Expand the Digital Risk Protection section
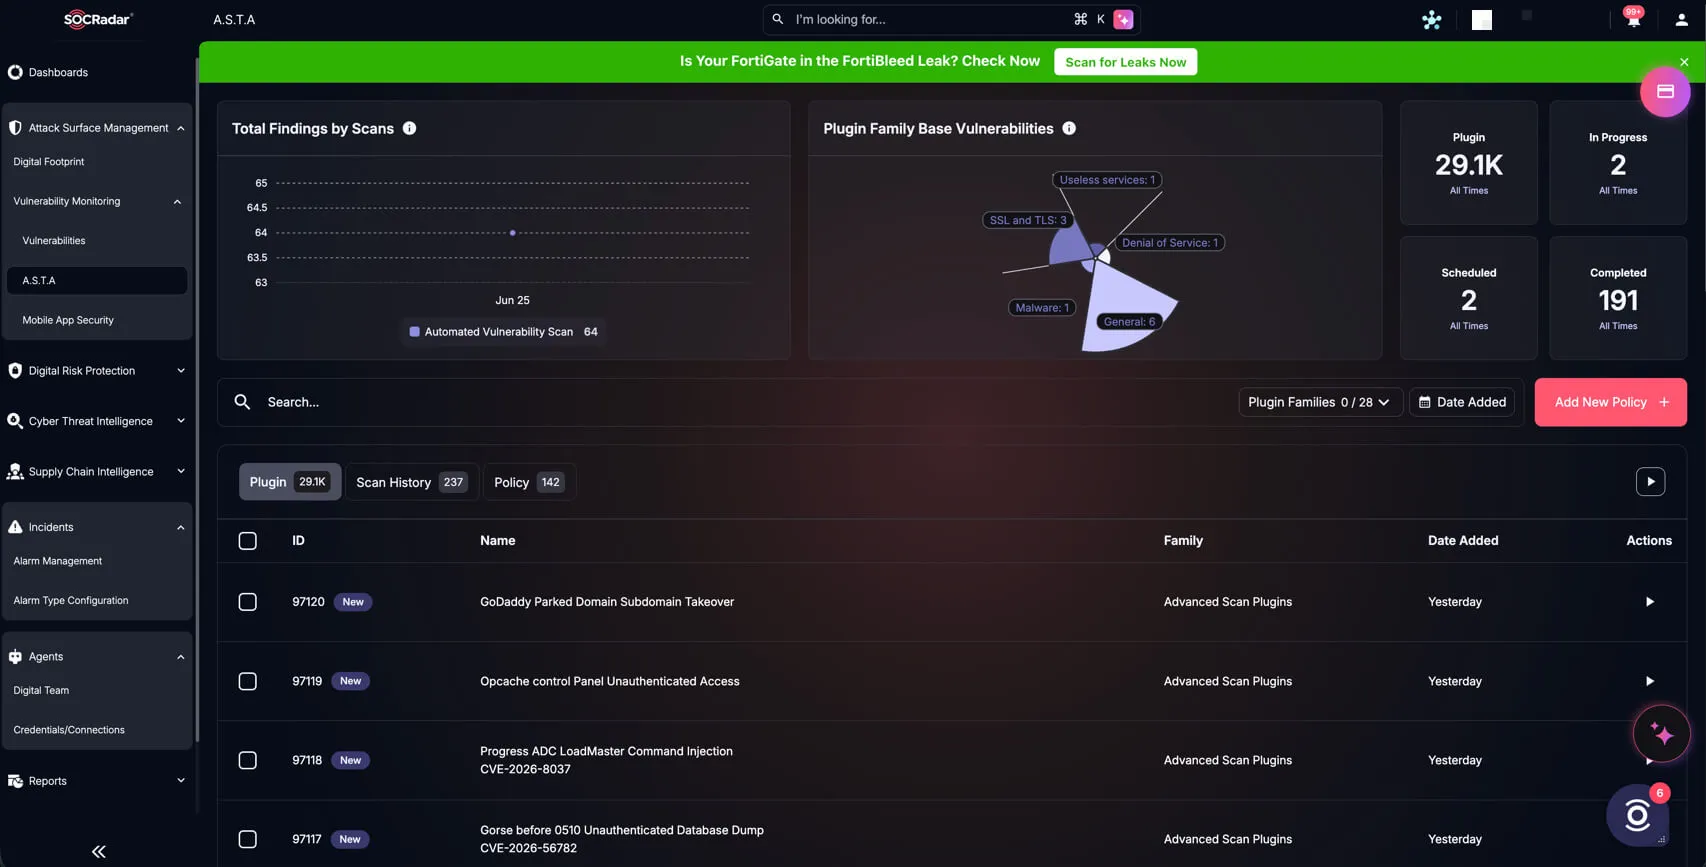The width and height of the screenshot is (1706, 867). point(181,371)
